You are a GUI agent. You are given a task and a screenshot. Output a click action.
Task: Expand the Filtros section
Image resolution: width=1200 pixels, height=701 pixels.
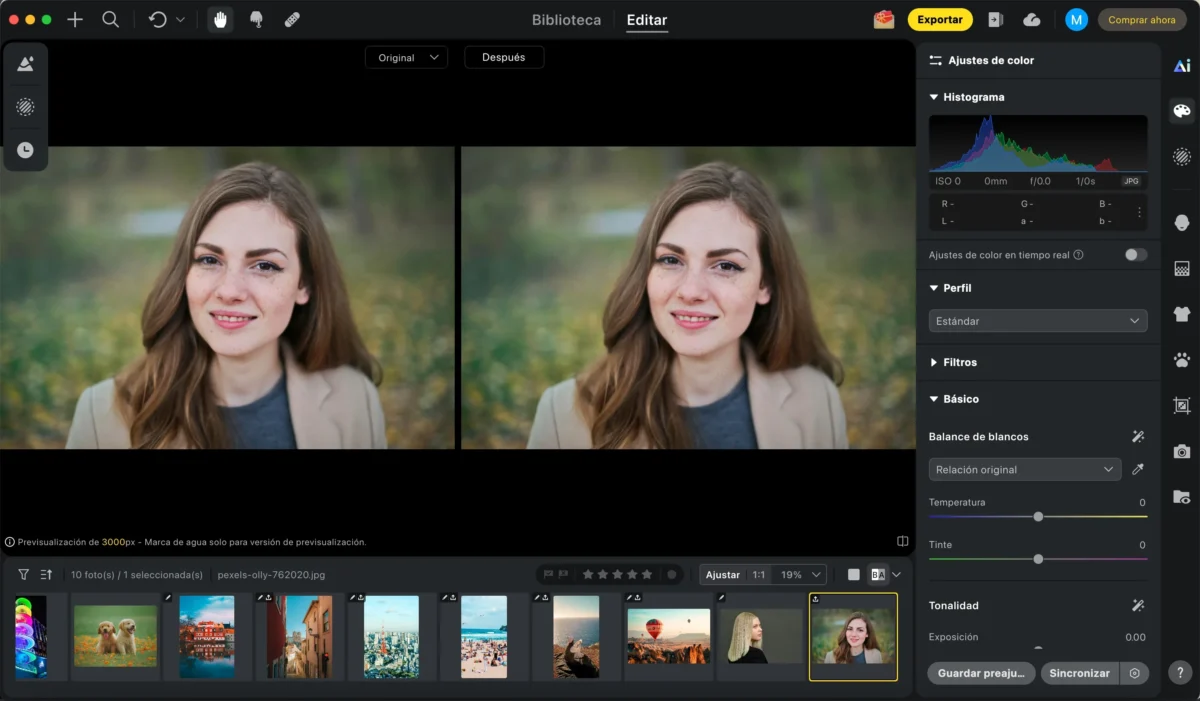pos(959,362)
